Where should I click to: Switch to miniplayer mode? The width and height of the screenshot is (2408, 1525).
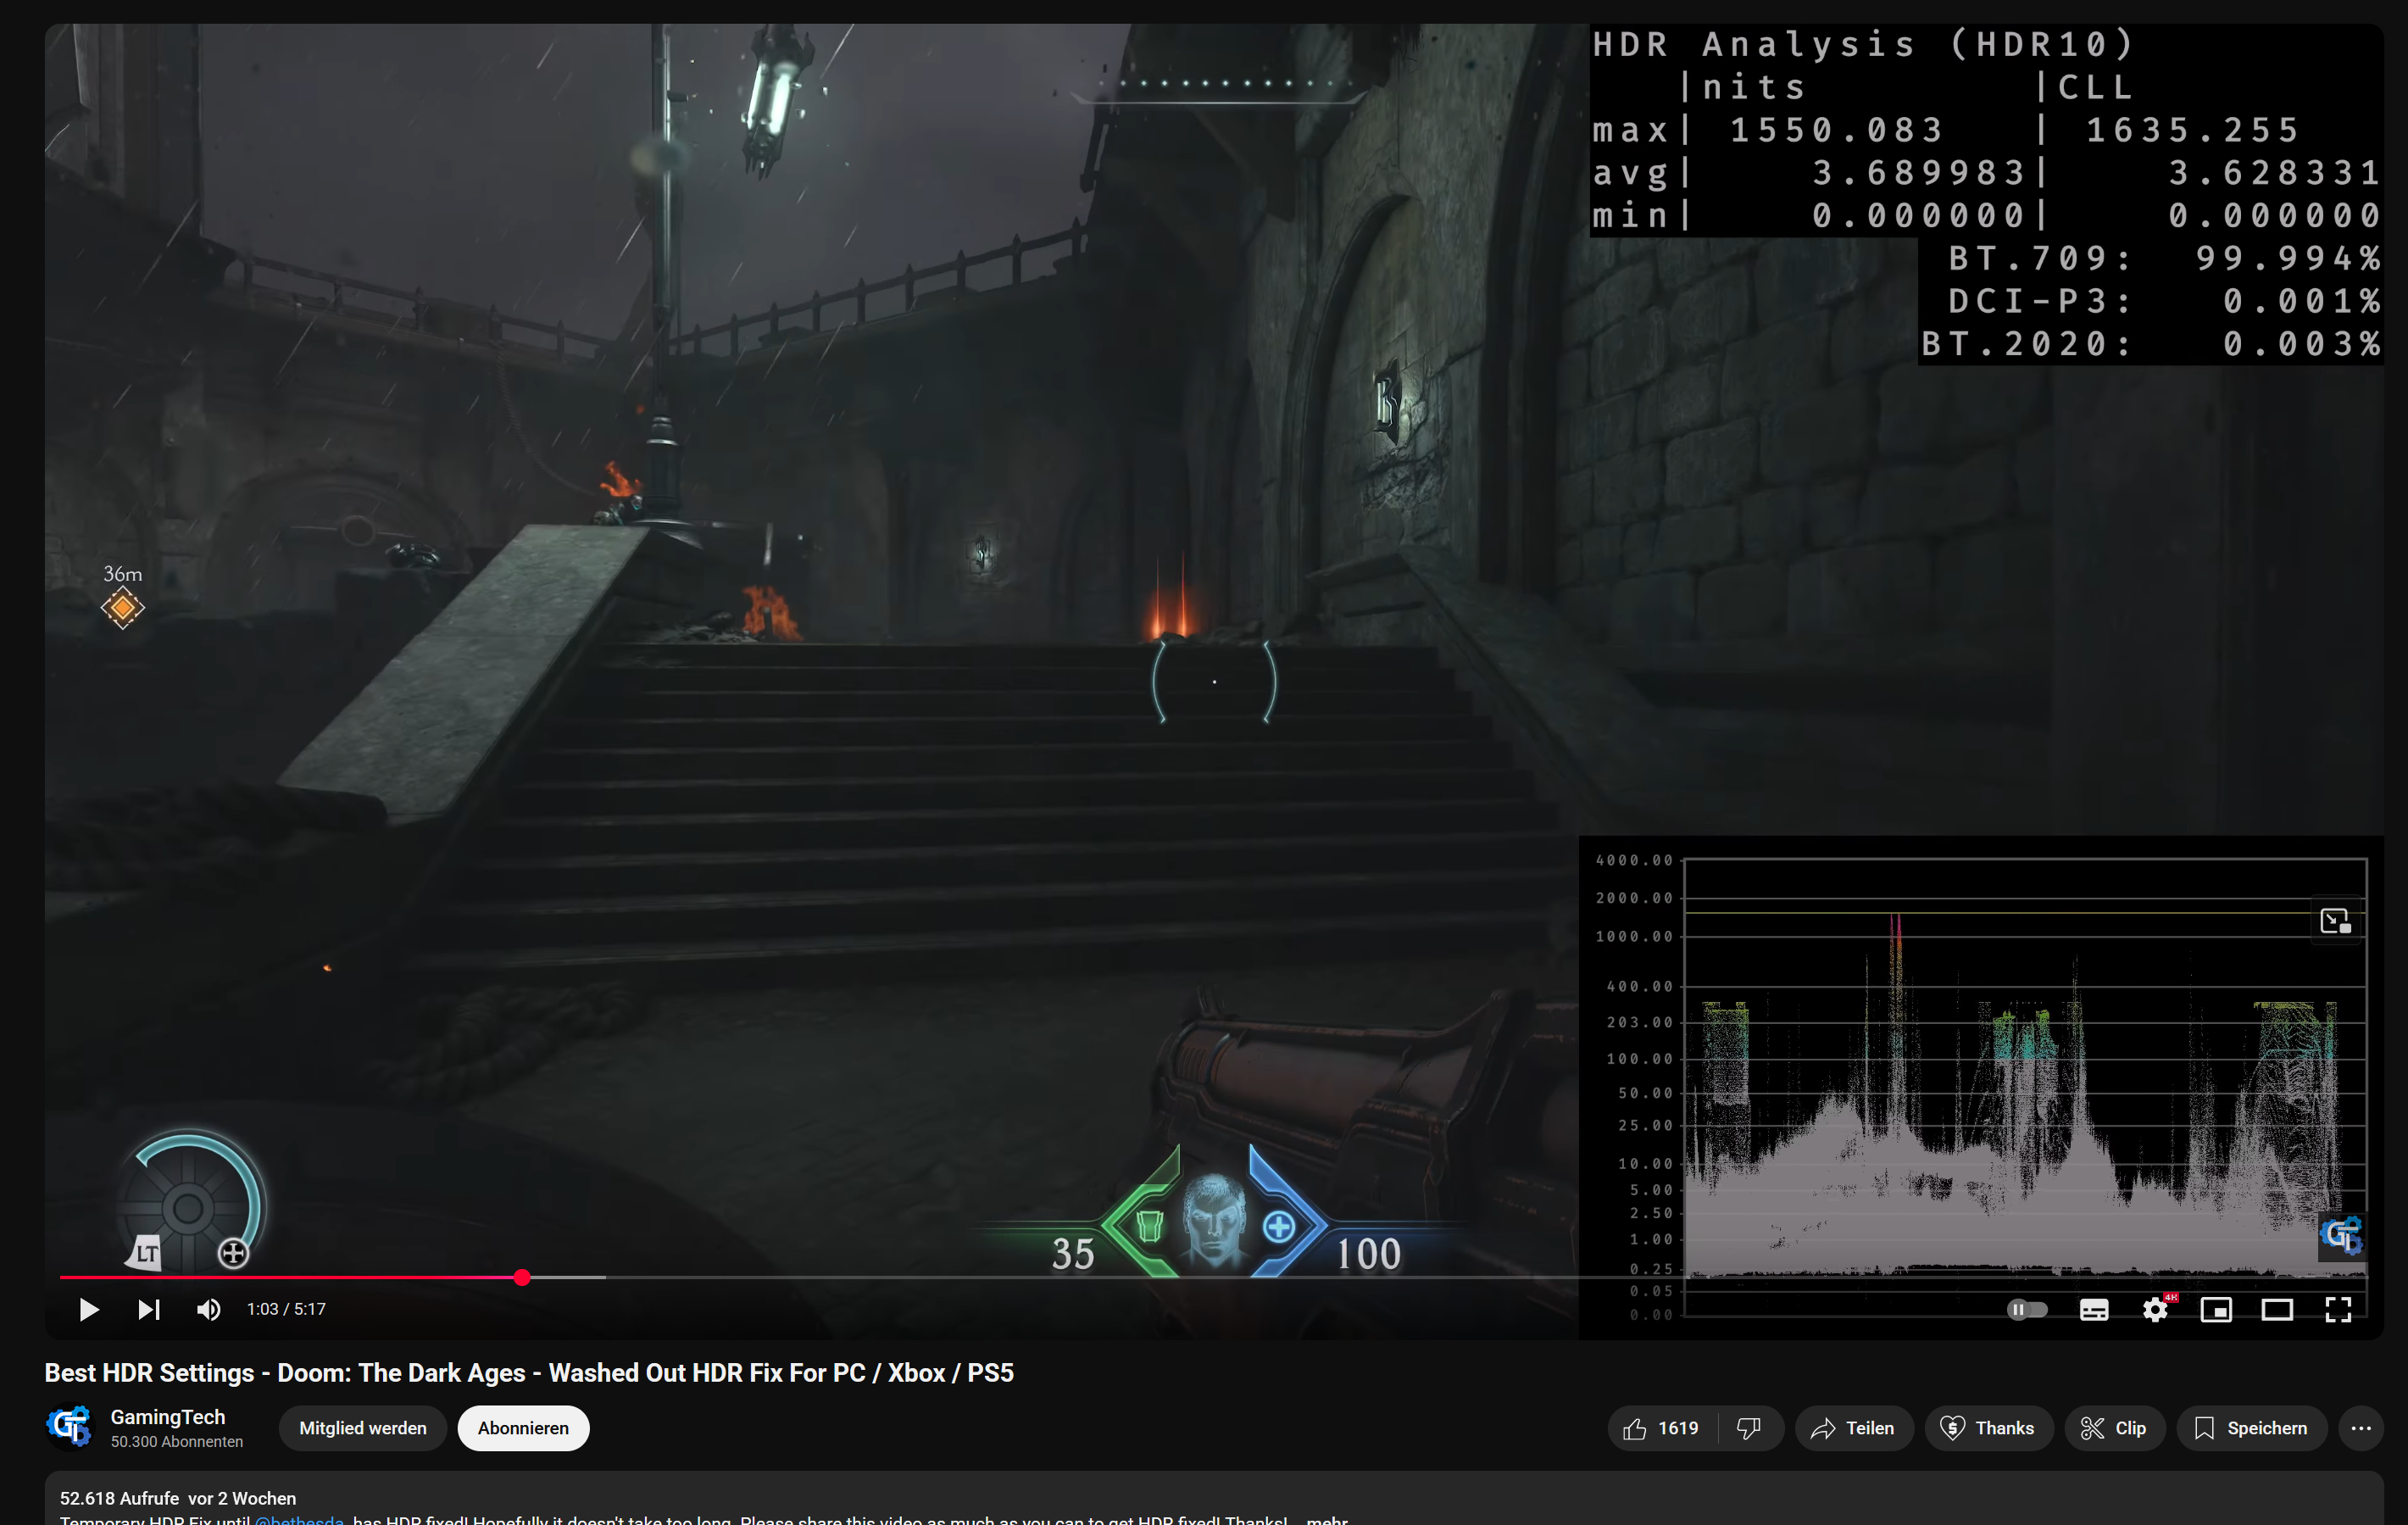point(2217,1309)
